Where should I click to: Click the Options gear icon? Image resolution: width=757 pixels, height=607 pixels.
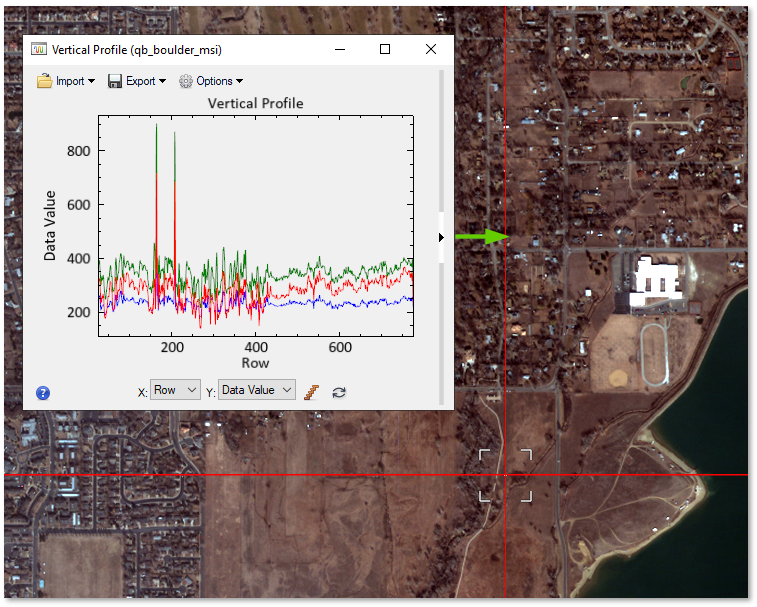click(x=186, y=81)
